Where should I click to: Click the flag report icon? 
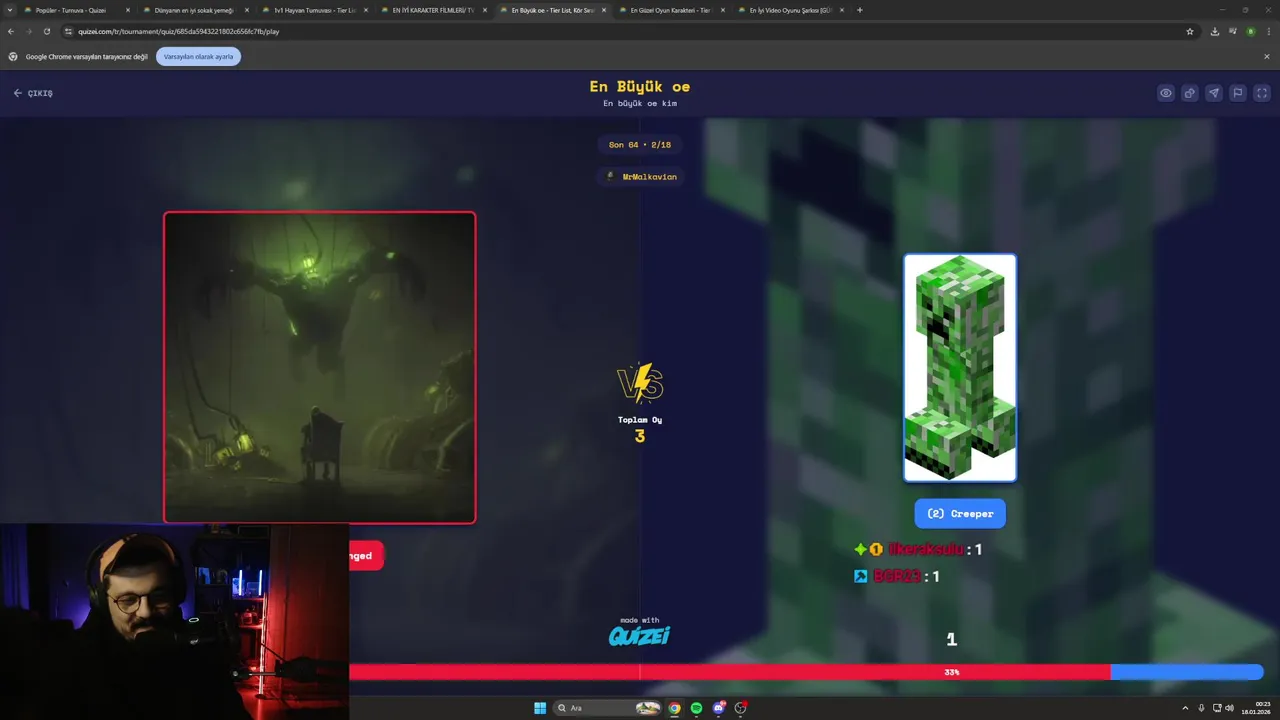click(1238, 93)
